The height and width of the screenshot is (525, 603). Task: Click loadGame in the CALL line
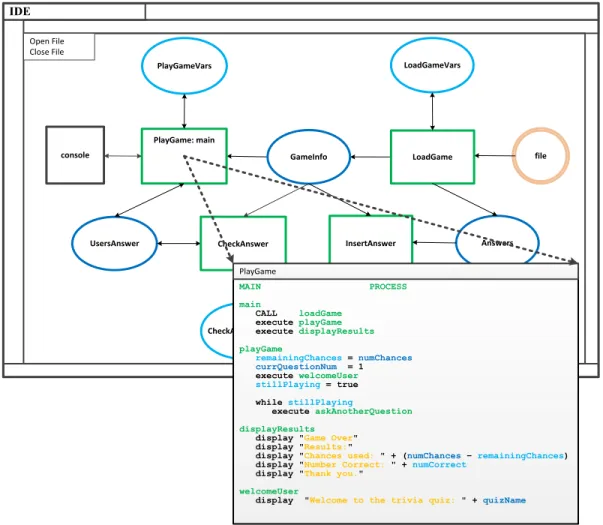(x=320, y=313)
